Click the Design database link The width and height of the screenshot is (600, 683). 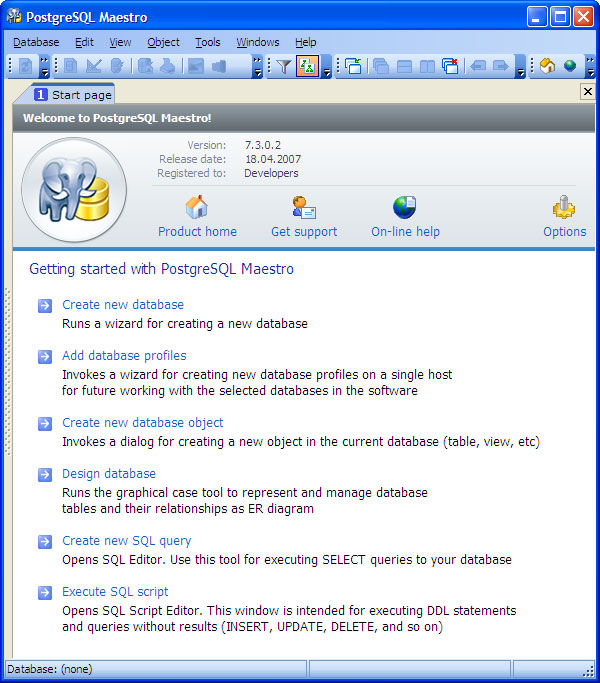click(109, 473)
